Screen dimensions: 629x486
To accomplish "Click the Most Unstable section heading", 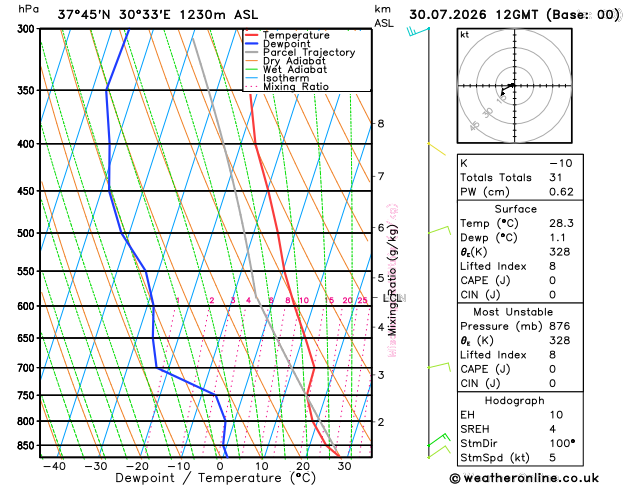I will tap(513, 312).
